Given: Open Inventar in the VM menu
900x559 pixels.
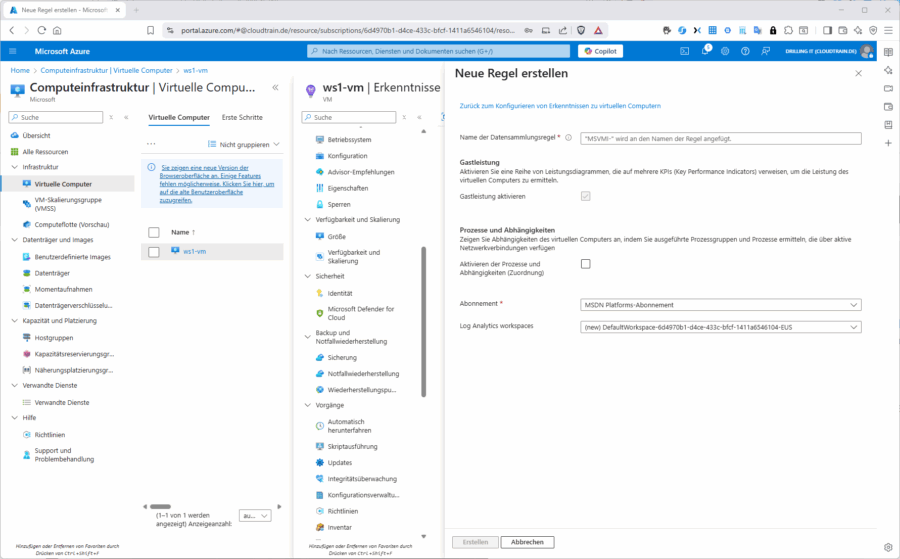Looking at the screenshot, I should pyautogui.click(x=339, y=527).
